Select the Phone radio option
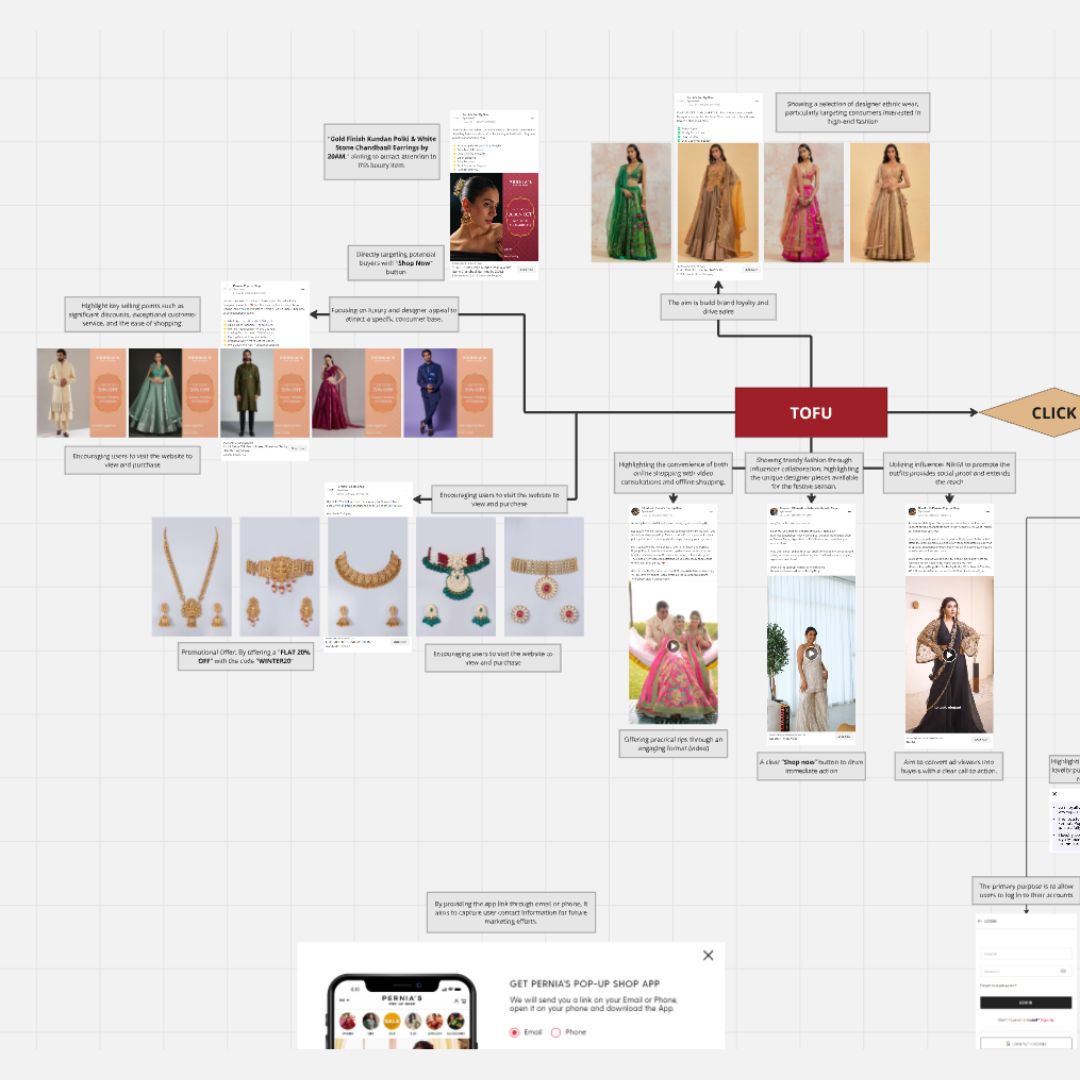The image size is (1080, 1080). 556,1032
